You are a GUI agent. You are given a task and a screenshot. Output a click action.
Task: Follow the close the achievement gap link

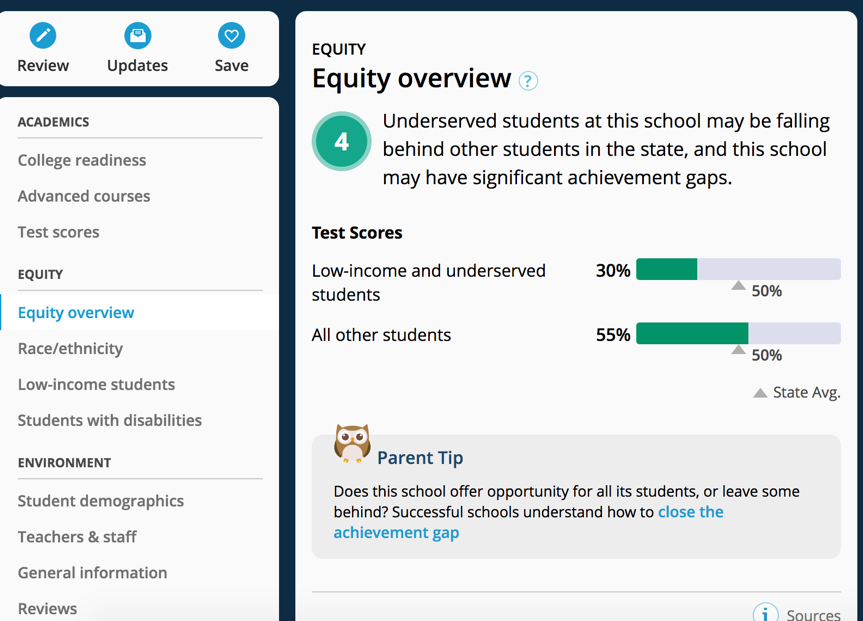click(528, 522)
